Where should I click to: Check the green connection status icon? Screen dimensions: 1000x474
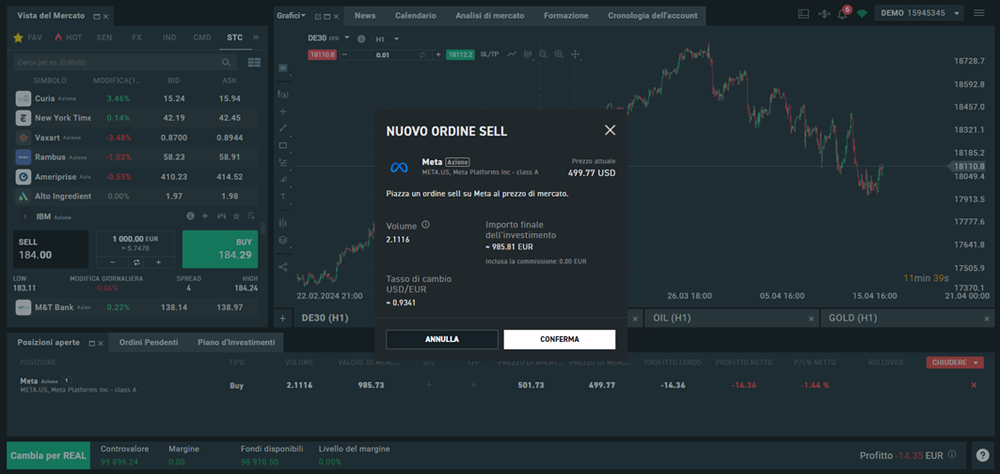point(862,13)
